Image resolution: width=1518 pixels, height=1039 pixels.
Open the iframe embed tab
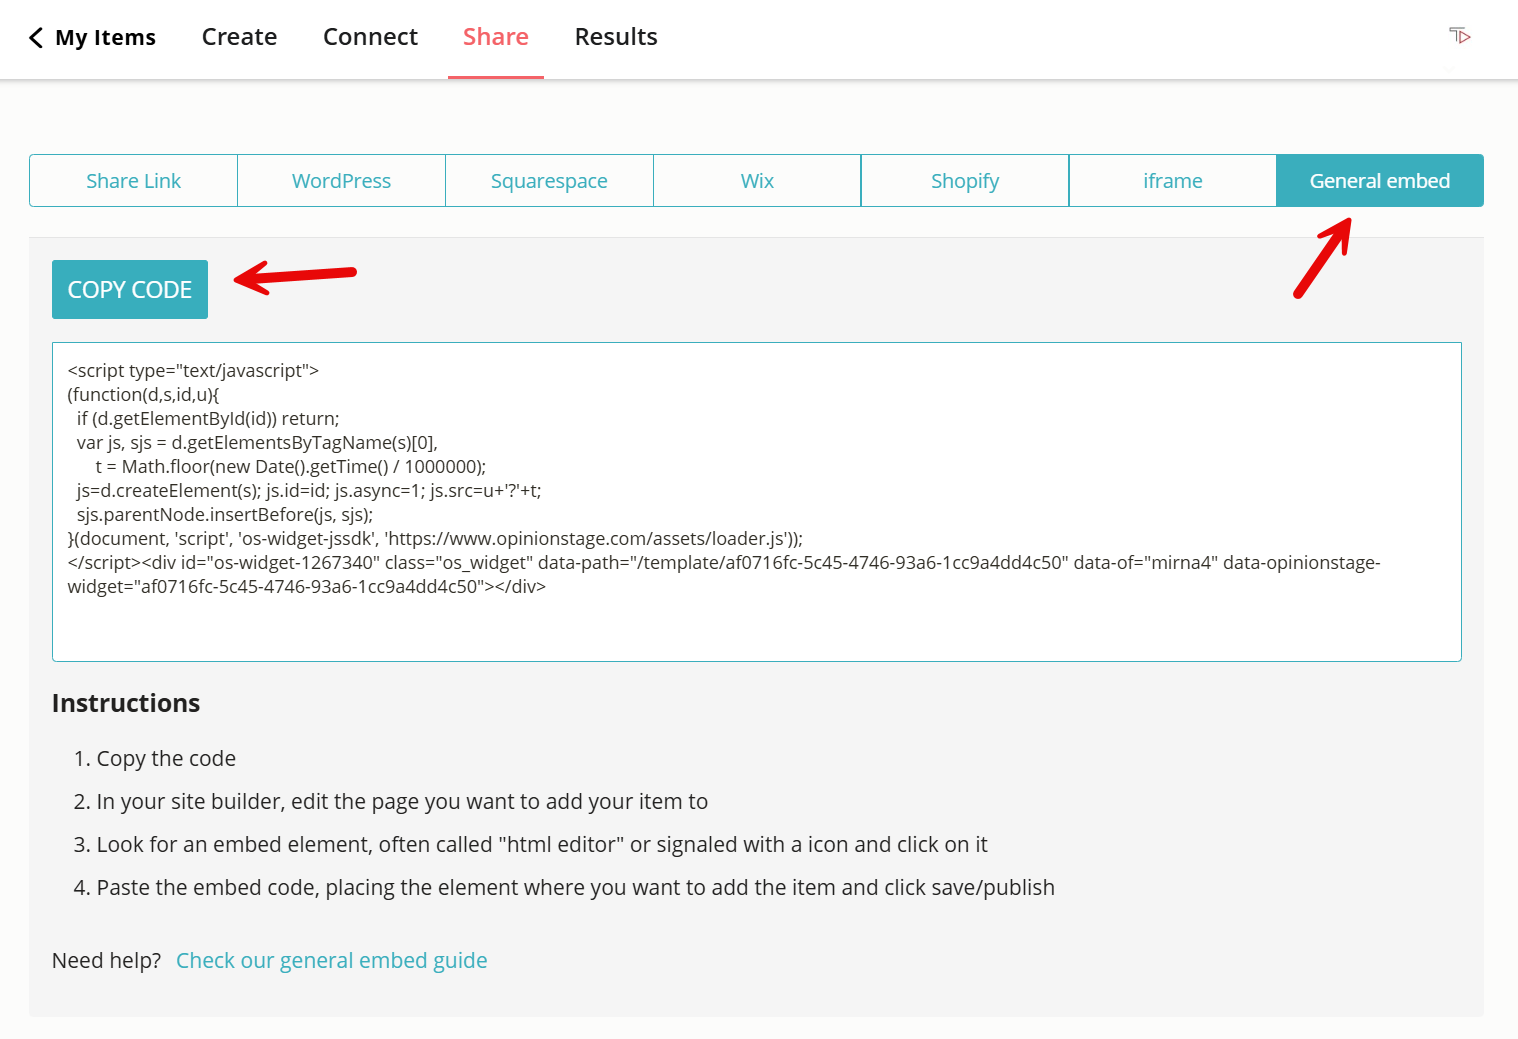click(1172, 180)
